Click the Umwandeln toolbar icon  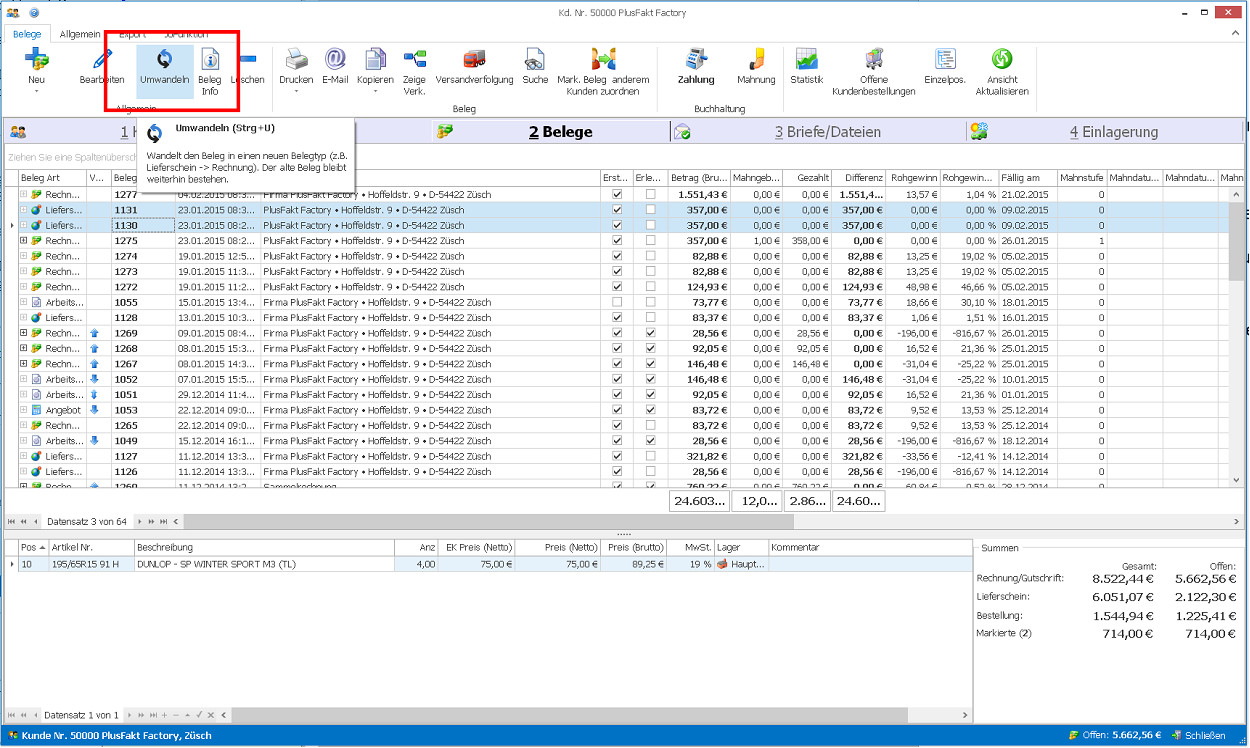click(x=164, y=61)
